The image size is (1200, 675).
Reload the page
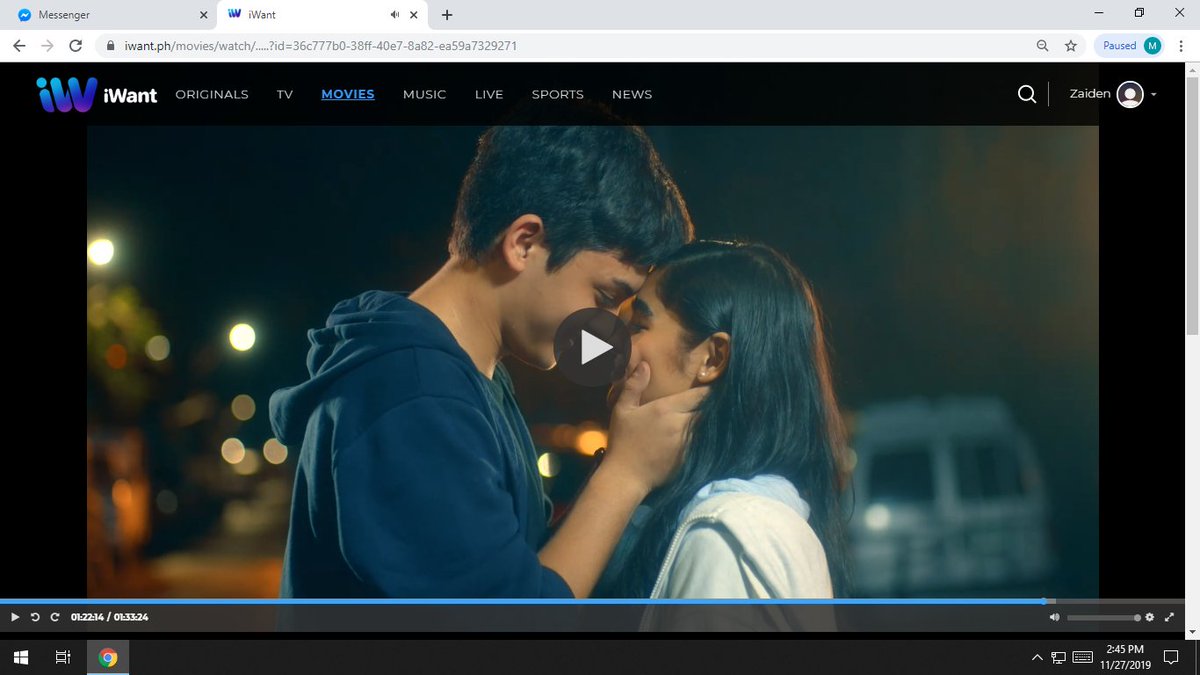[x=75, y=45]
